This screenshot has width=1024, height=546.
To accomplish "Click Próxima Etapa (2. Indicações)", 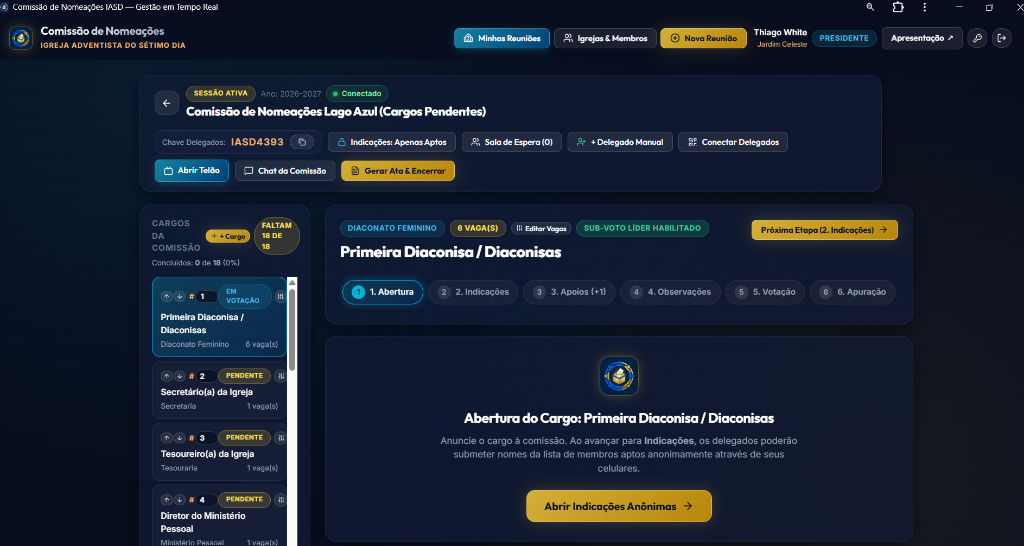I will point(825,230).
